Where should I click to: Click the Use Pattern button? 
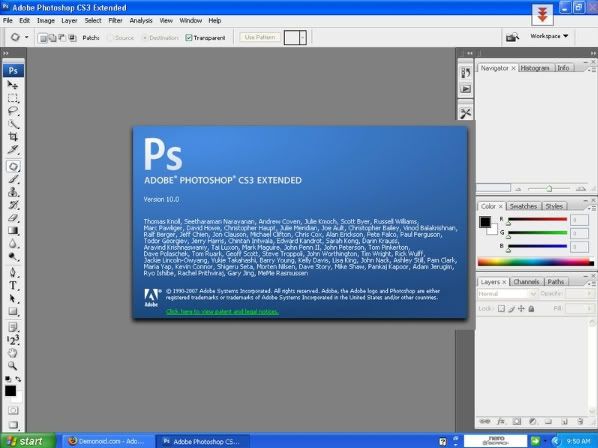[x=260, y=37]
